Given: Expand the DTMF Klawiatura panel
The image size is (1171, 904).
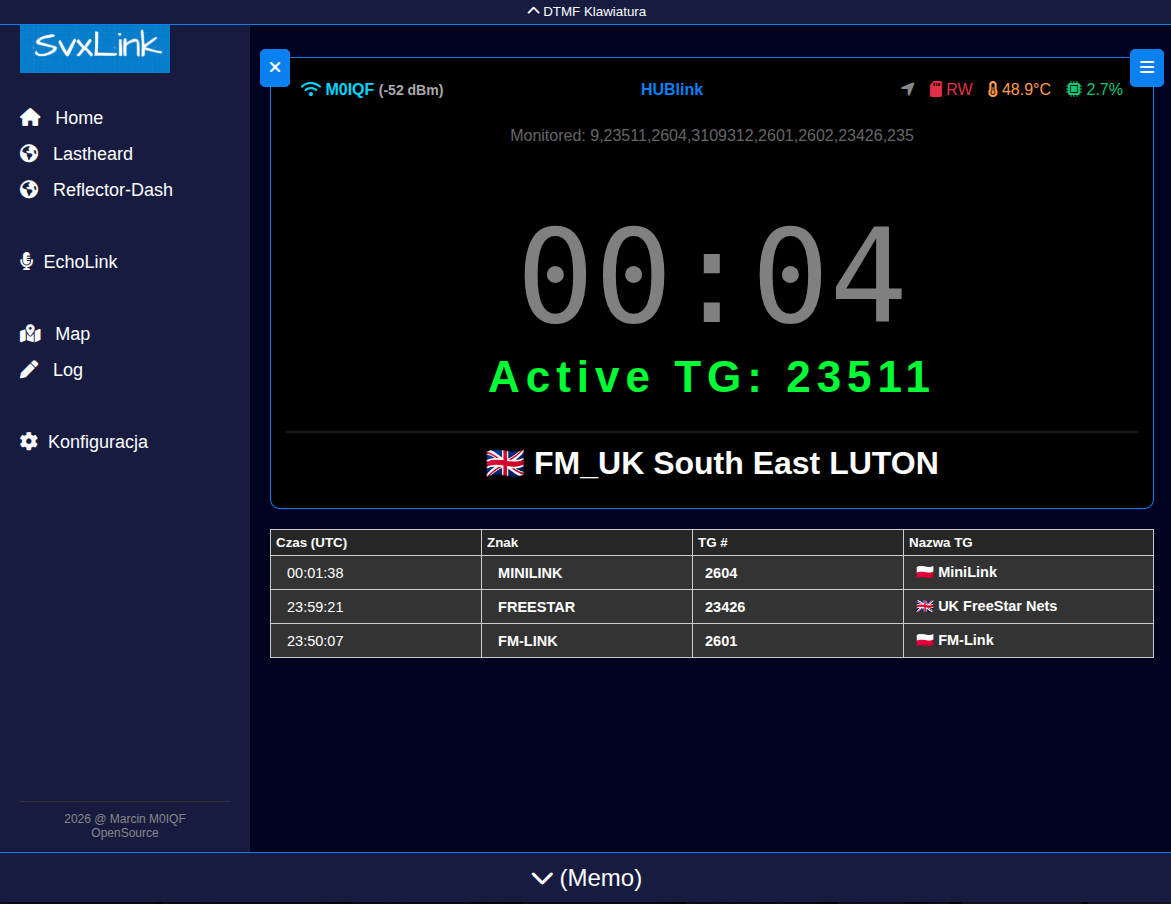Looking at the screenshot, I should pyautogui.click(x=586, y=12).
